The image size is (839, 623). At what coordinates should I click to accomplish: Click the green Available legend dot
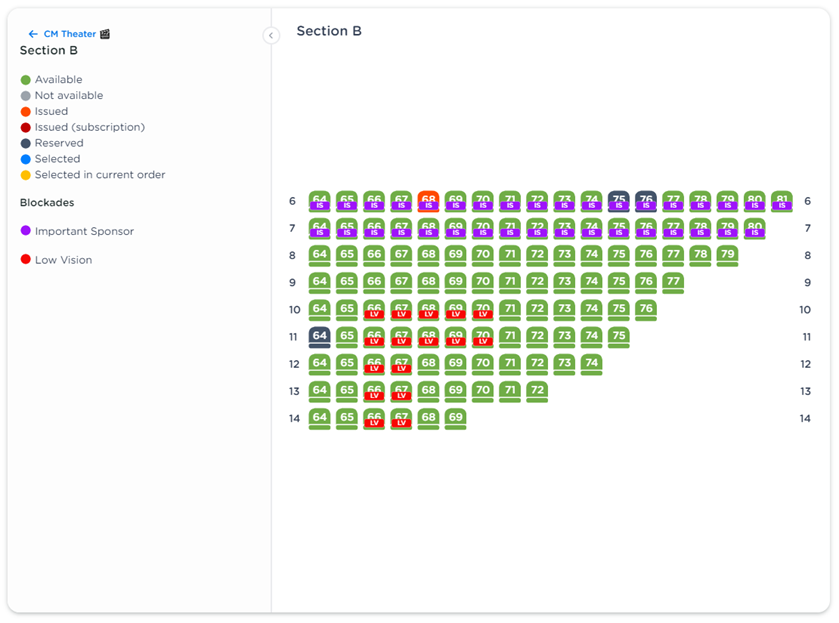click(26, 80)
